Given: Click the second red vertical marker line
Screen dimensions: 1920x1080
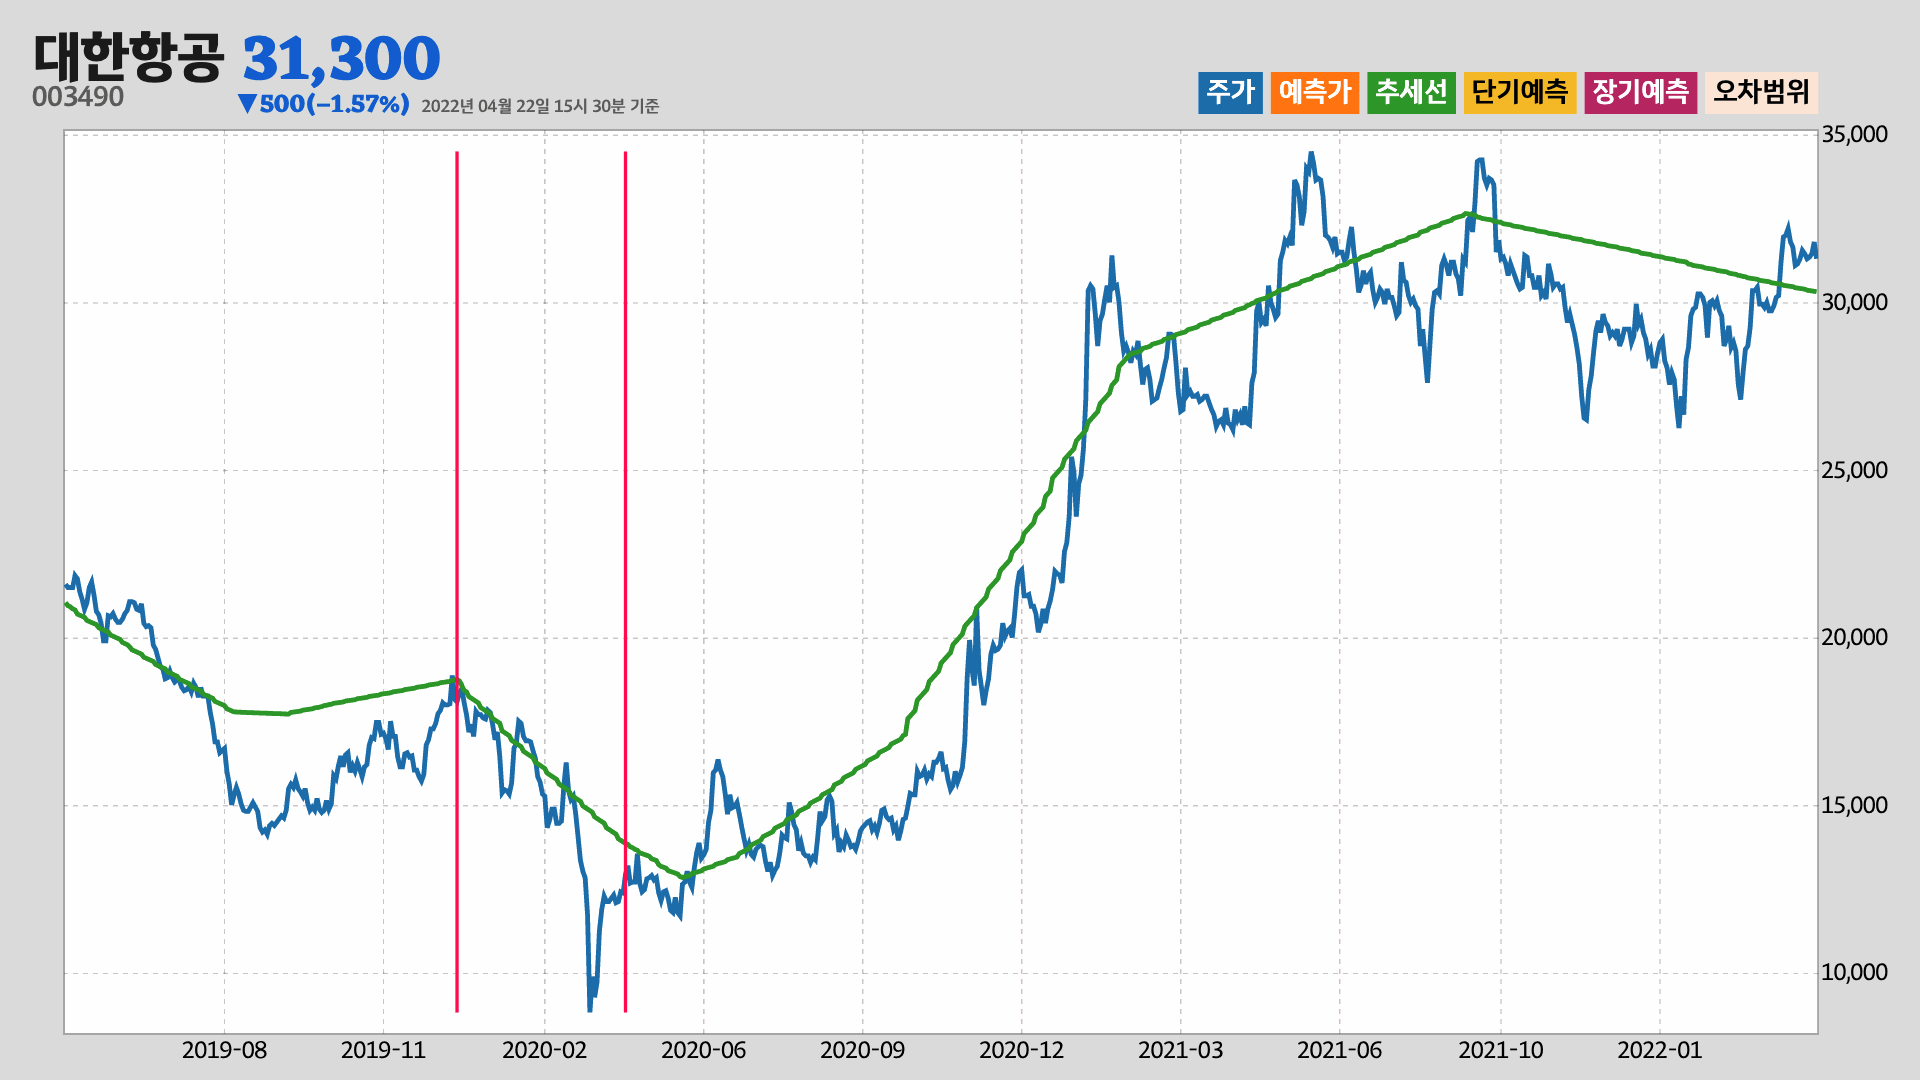Looking at the screenshot, I should tap(625, 582).
